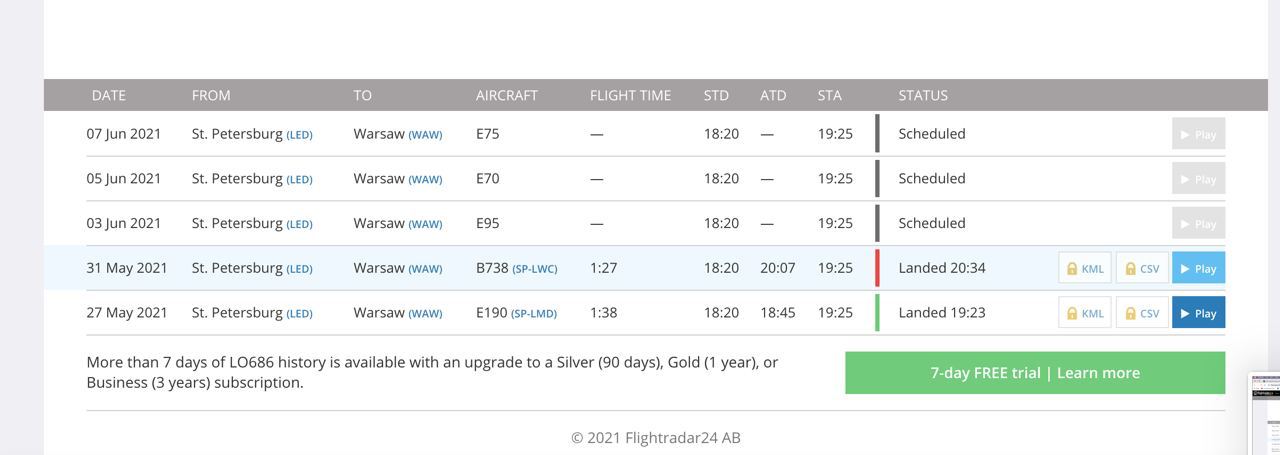Click the disabled Play button for 03 Jun
Viewport: 1280px width, 455px height.
pos(1198,223)
